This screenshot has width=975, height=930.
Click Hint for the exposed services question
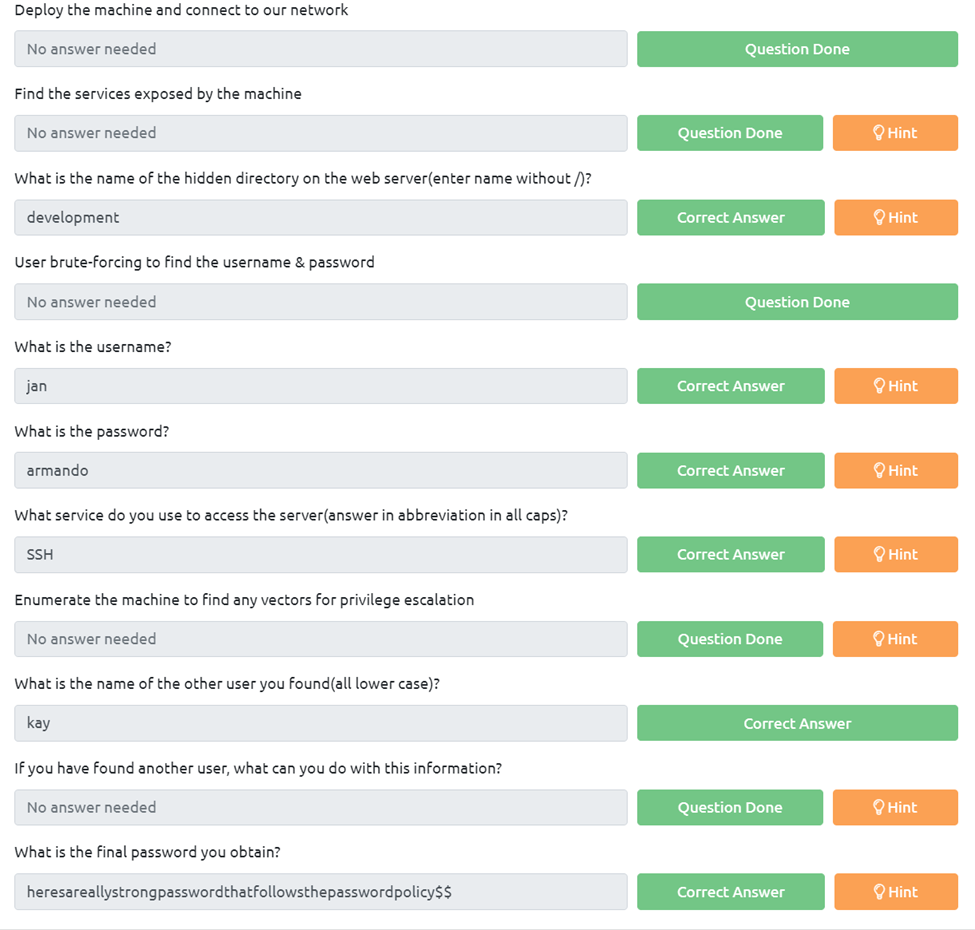895,133
